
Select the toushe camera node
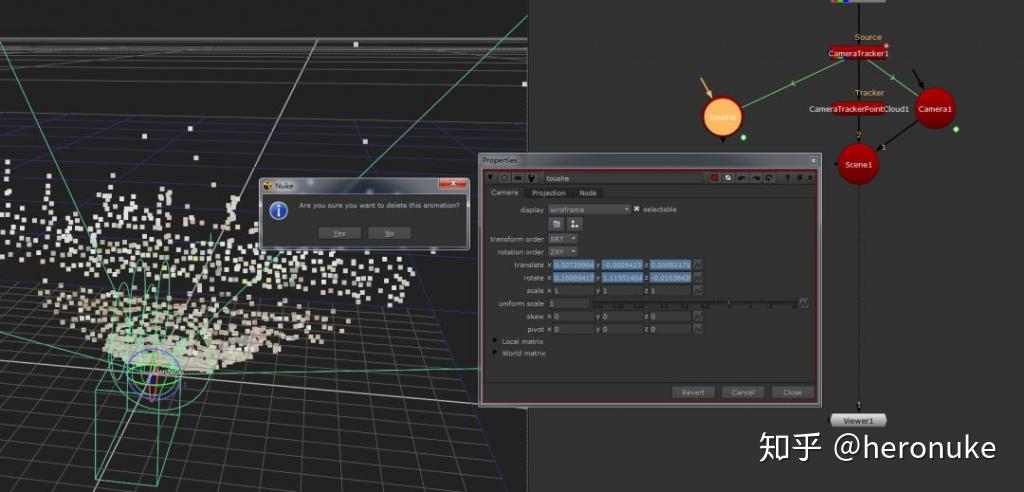[x=722, y=117]
